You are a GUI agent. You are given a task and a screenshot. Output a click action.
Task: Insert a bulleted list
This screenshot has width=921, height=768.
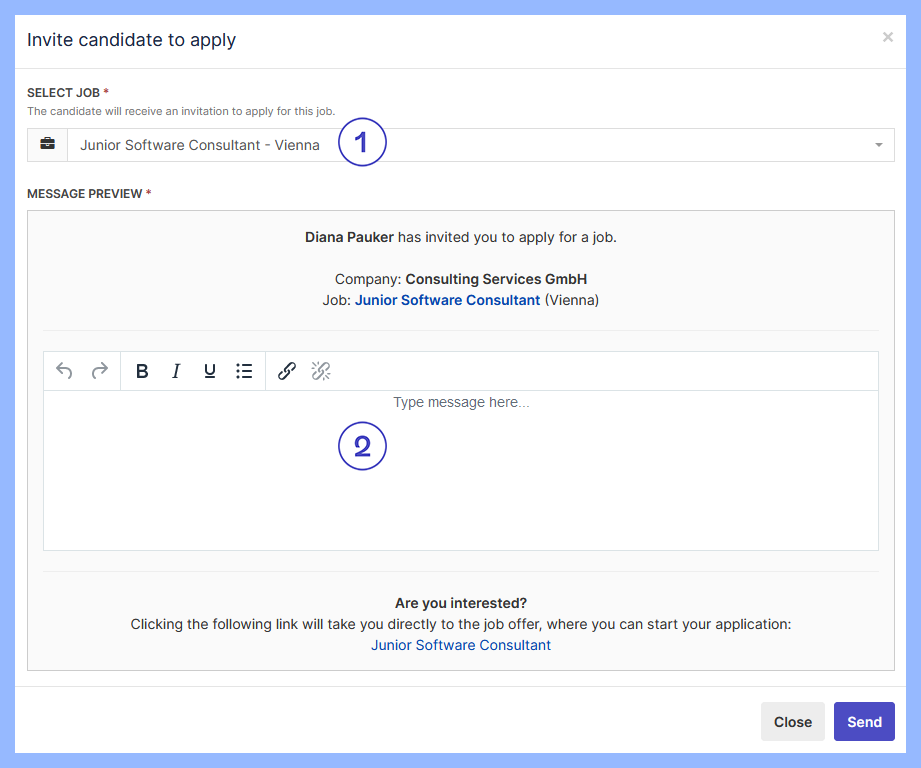(x=244, y=371)
